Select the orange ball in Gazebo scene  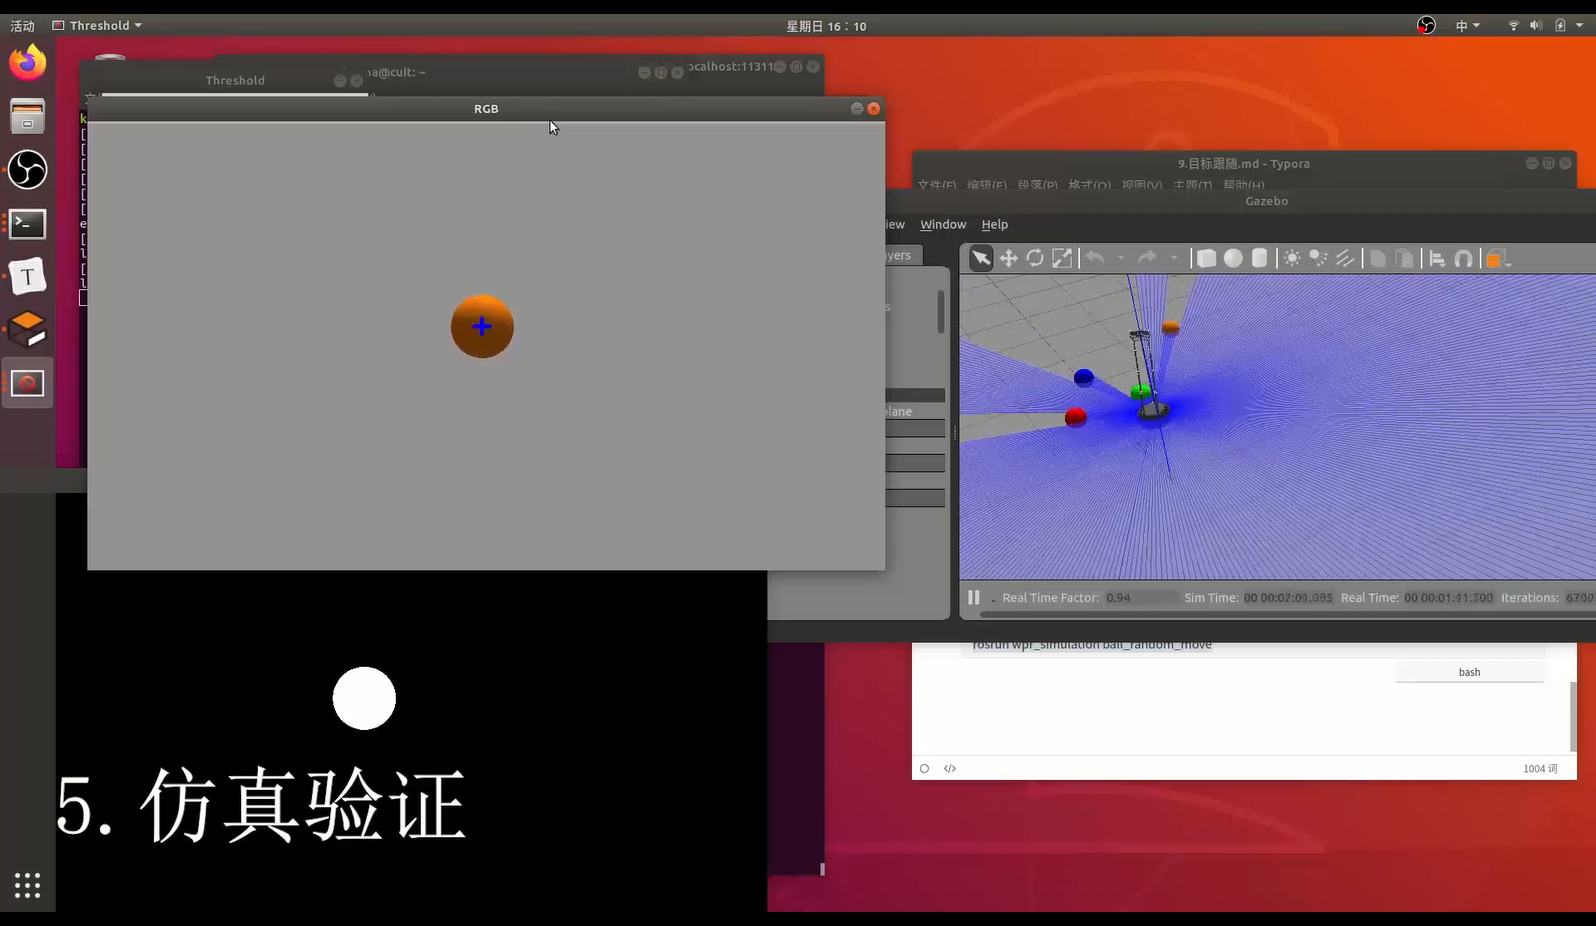point(1170,327)
